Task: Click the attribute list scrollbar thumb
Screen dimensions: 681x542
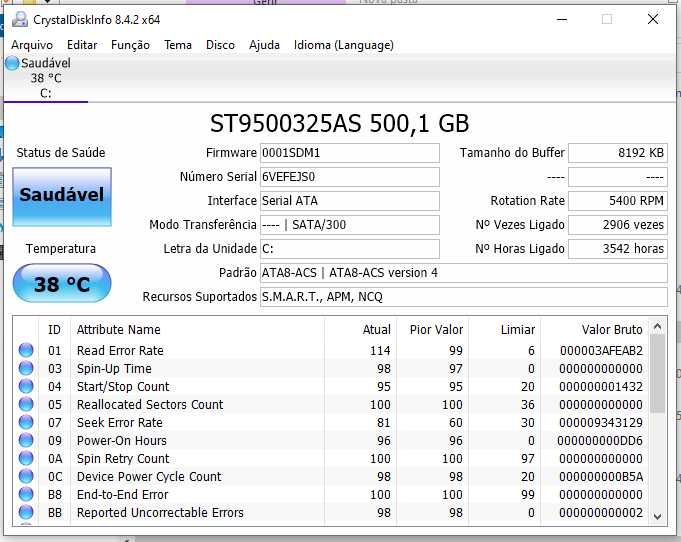Action: click(658, 373)
